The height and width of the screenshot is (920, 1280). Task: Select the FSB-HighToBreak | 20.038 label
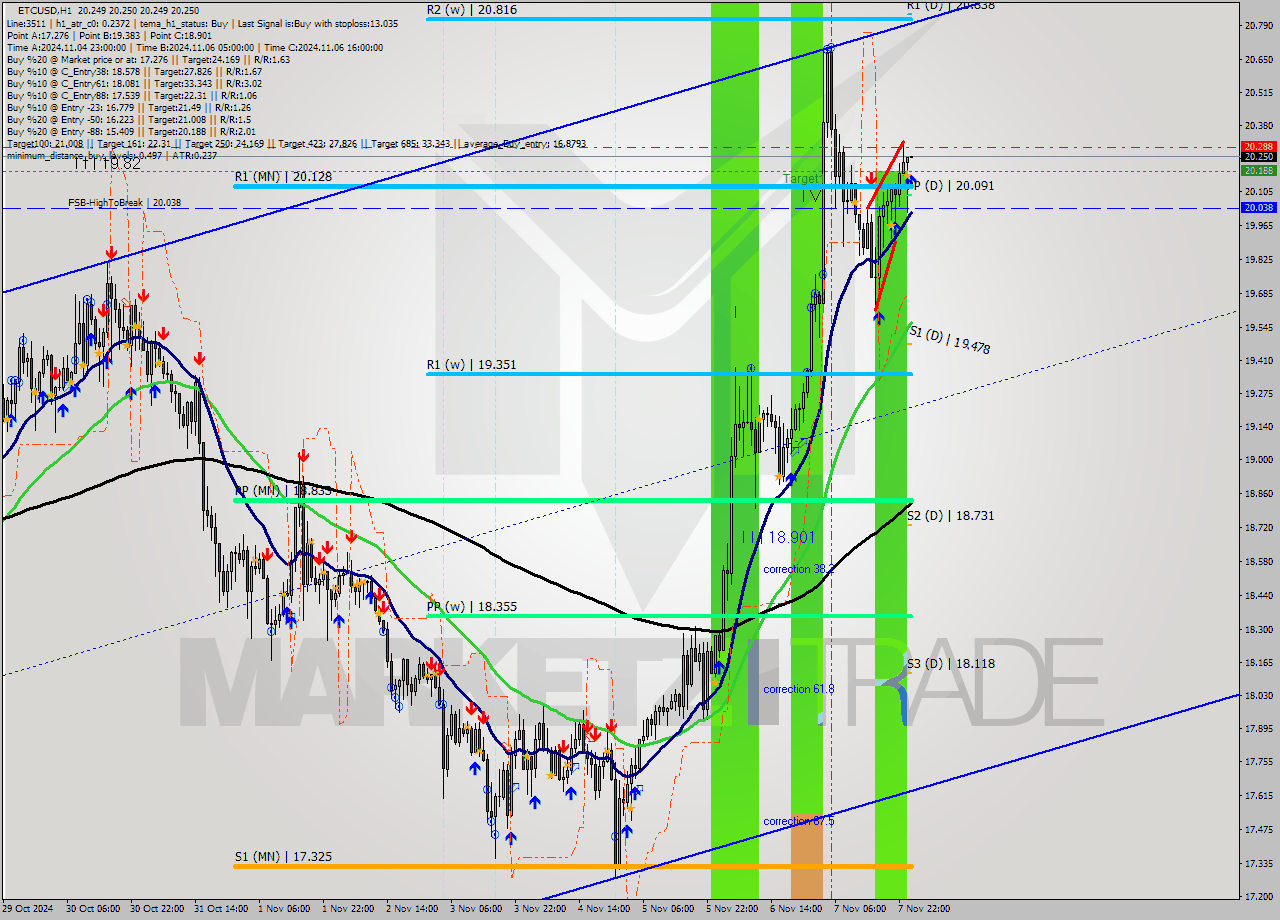(124, 202)
